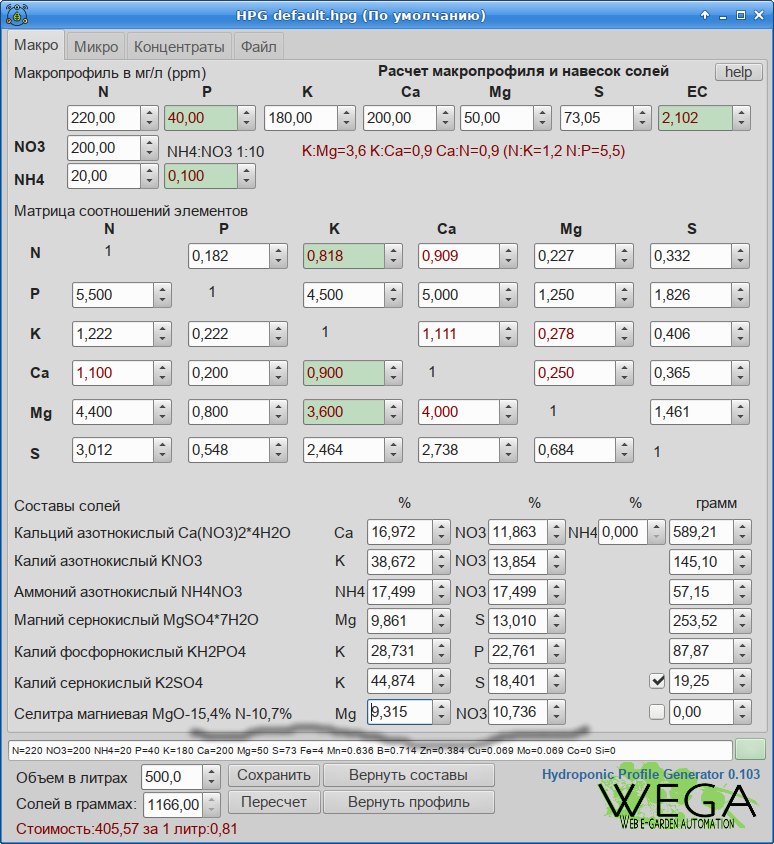774x844 pixels.
Task: Adjust the K 180,00 spinner arrows
Action: pos(346,118)
